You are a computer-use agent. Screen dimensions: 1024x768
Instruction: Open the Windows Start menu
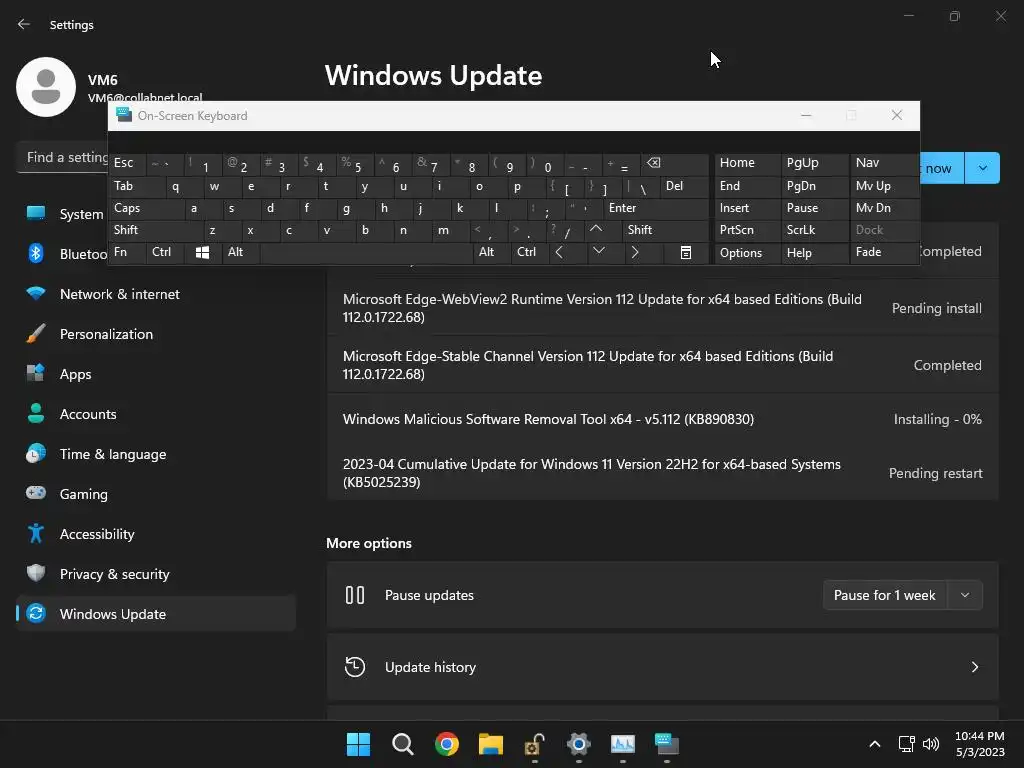358,744
